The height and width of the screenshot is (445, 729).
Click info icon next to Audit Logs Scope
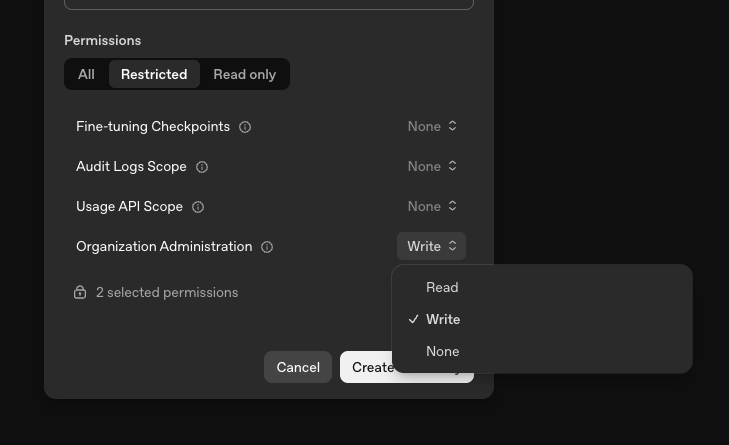[x=202, y=167]
